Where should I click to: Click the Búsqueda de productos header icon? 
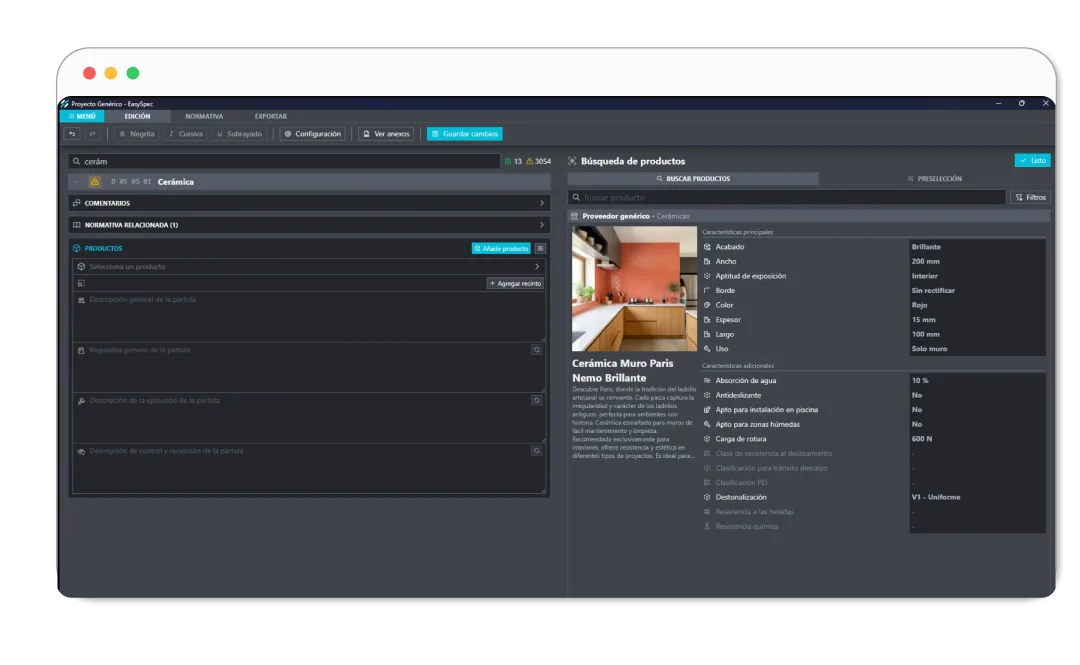[x=572, y=161]
